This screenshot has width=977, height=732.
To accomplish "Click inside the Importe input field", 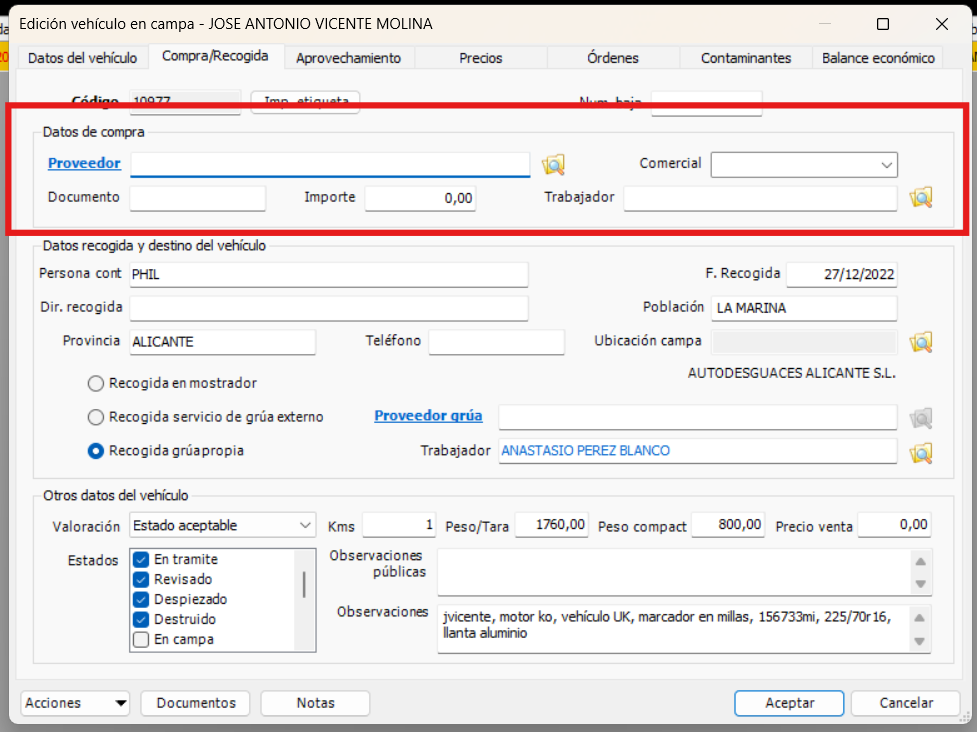I will (x=420, y=198).
